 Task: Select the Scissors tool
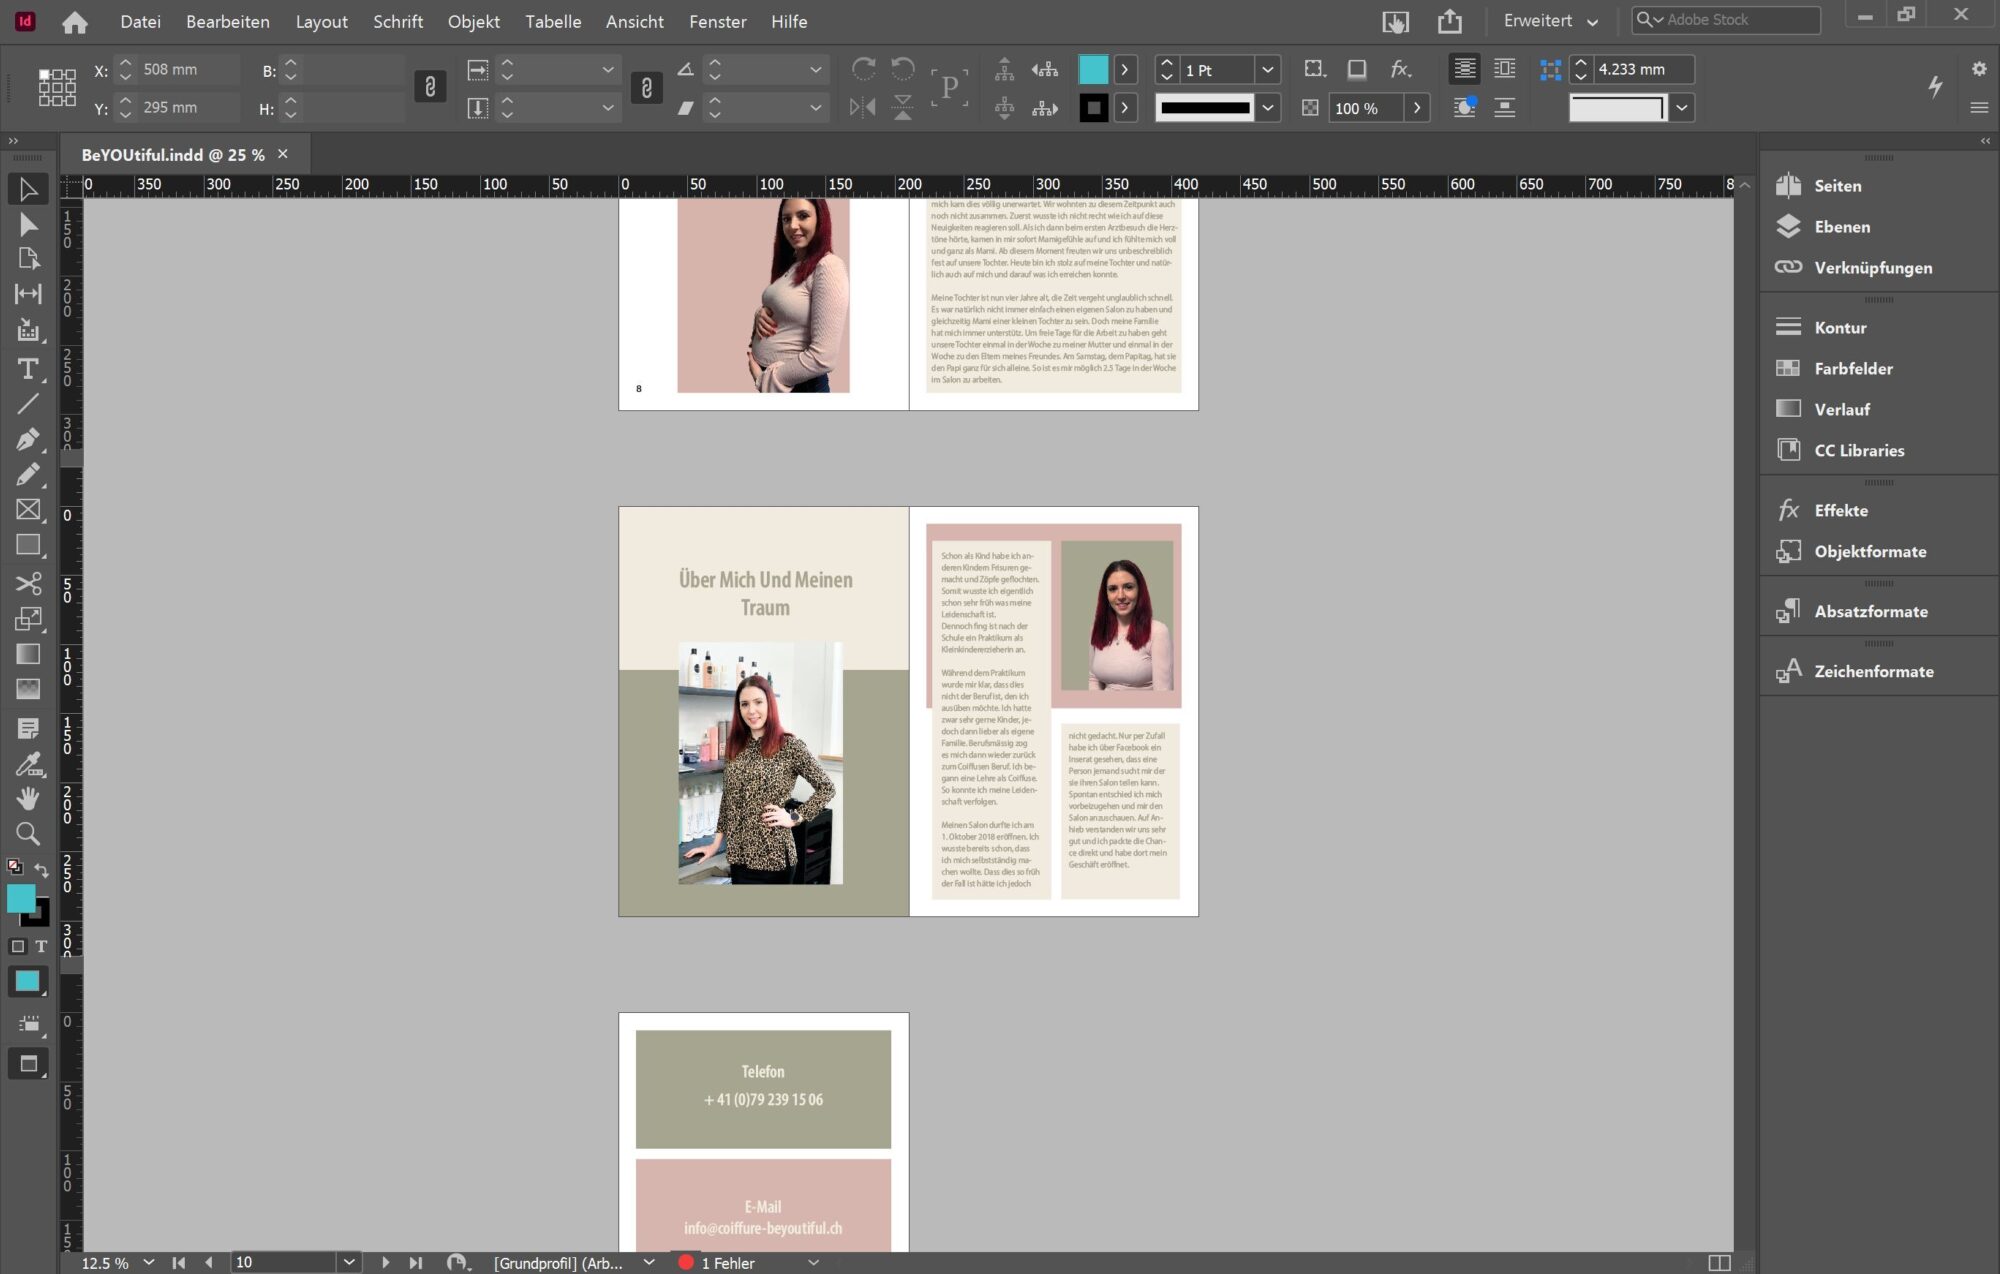click(x=28, y=583)
